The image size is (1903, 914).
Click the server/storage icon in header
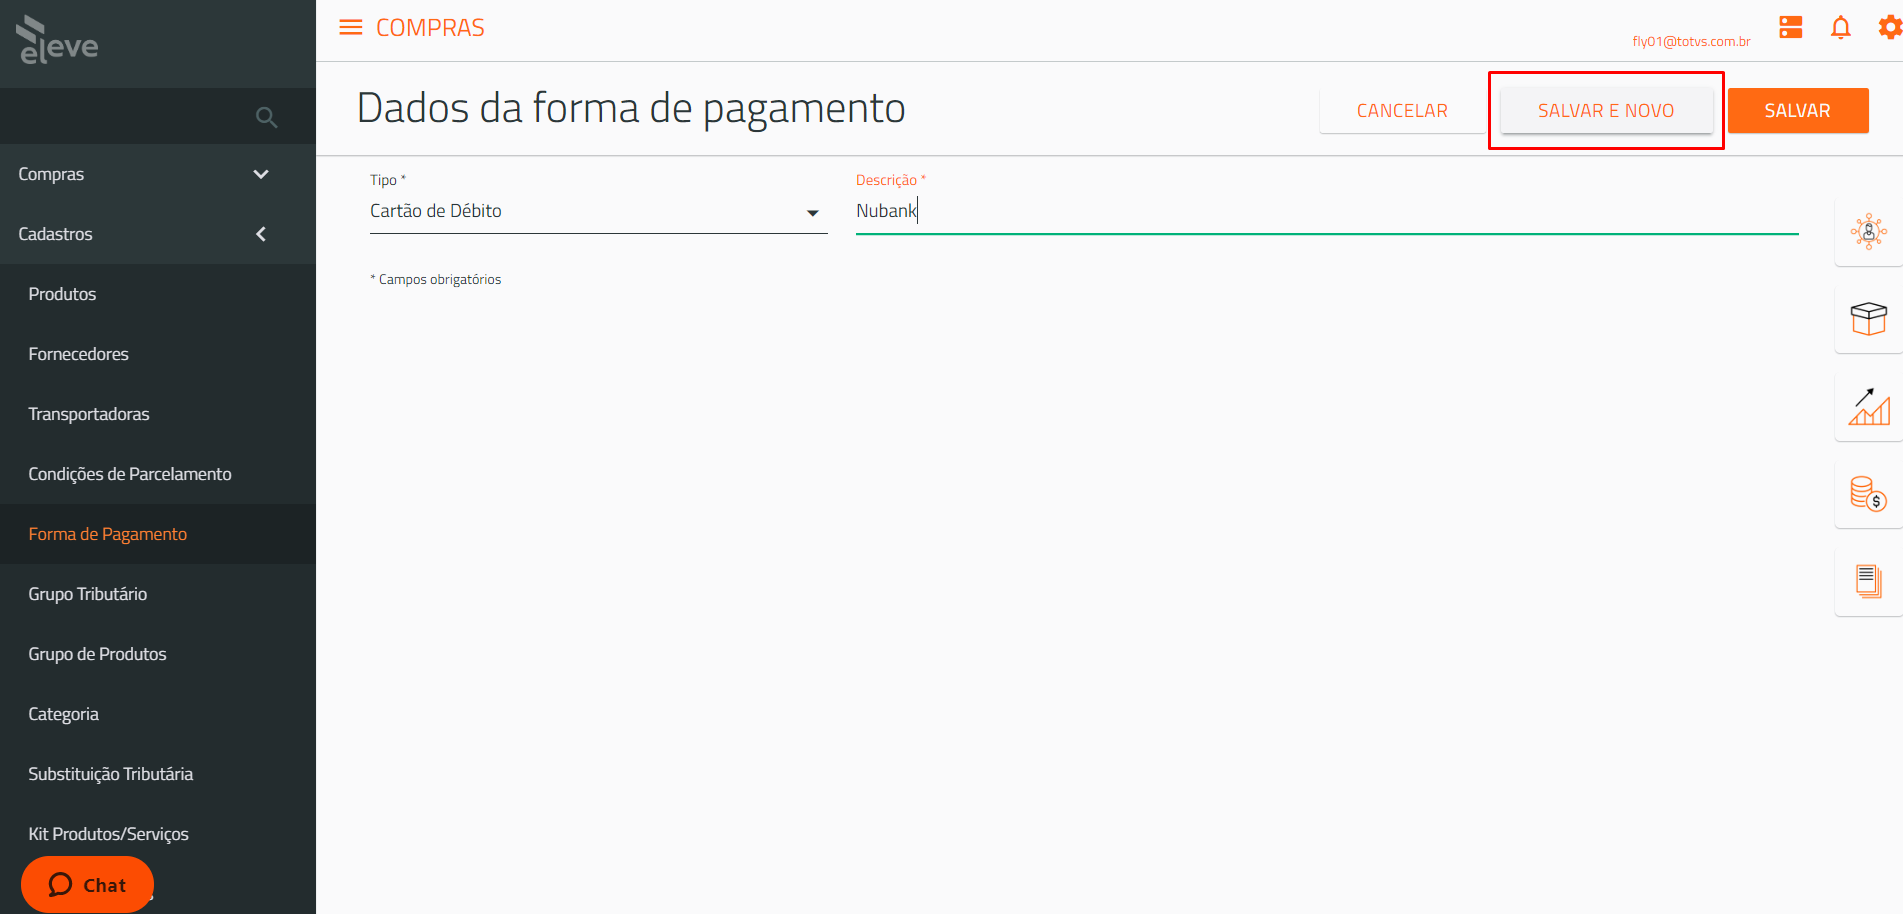point(1791,28)
